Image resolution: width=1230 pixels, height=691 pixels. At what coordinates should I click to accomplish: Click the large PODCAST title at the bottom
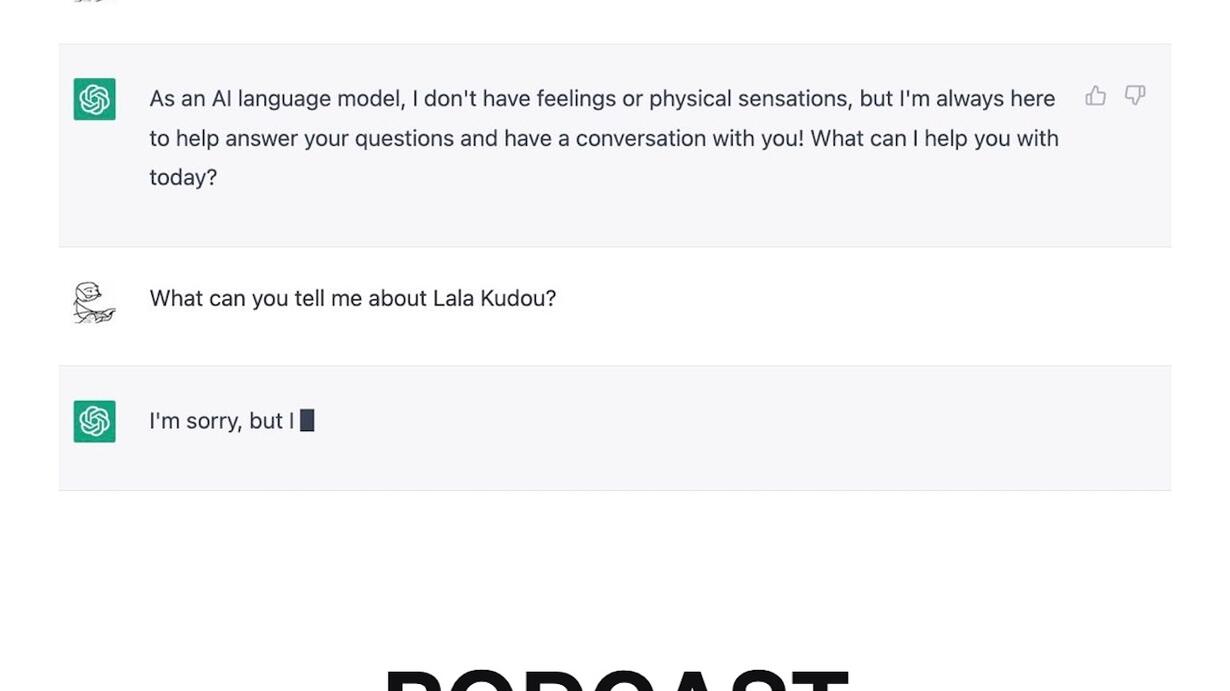pos(617,680)
